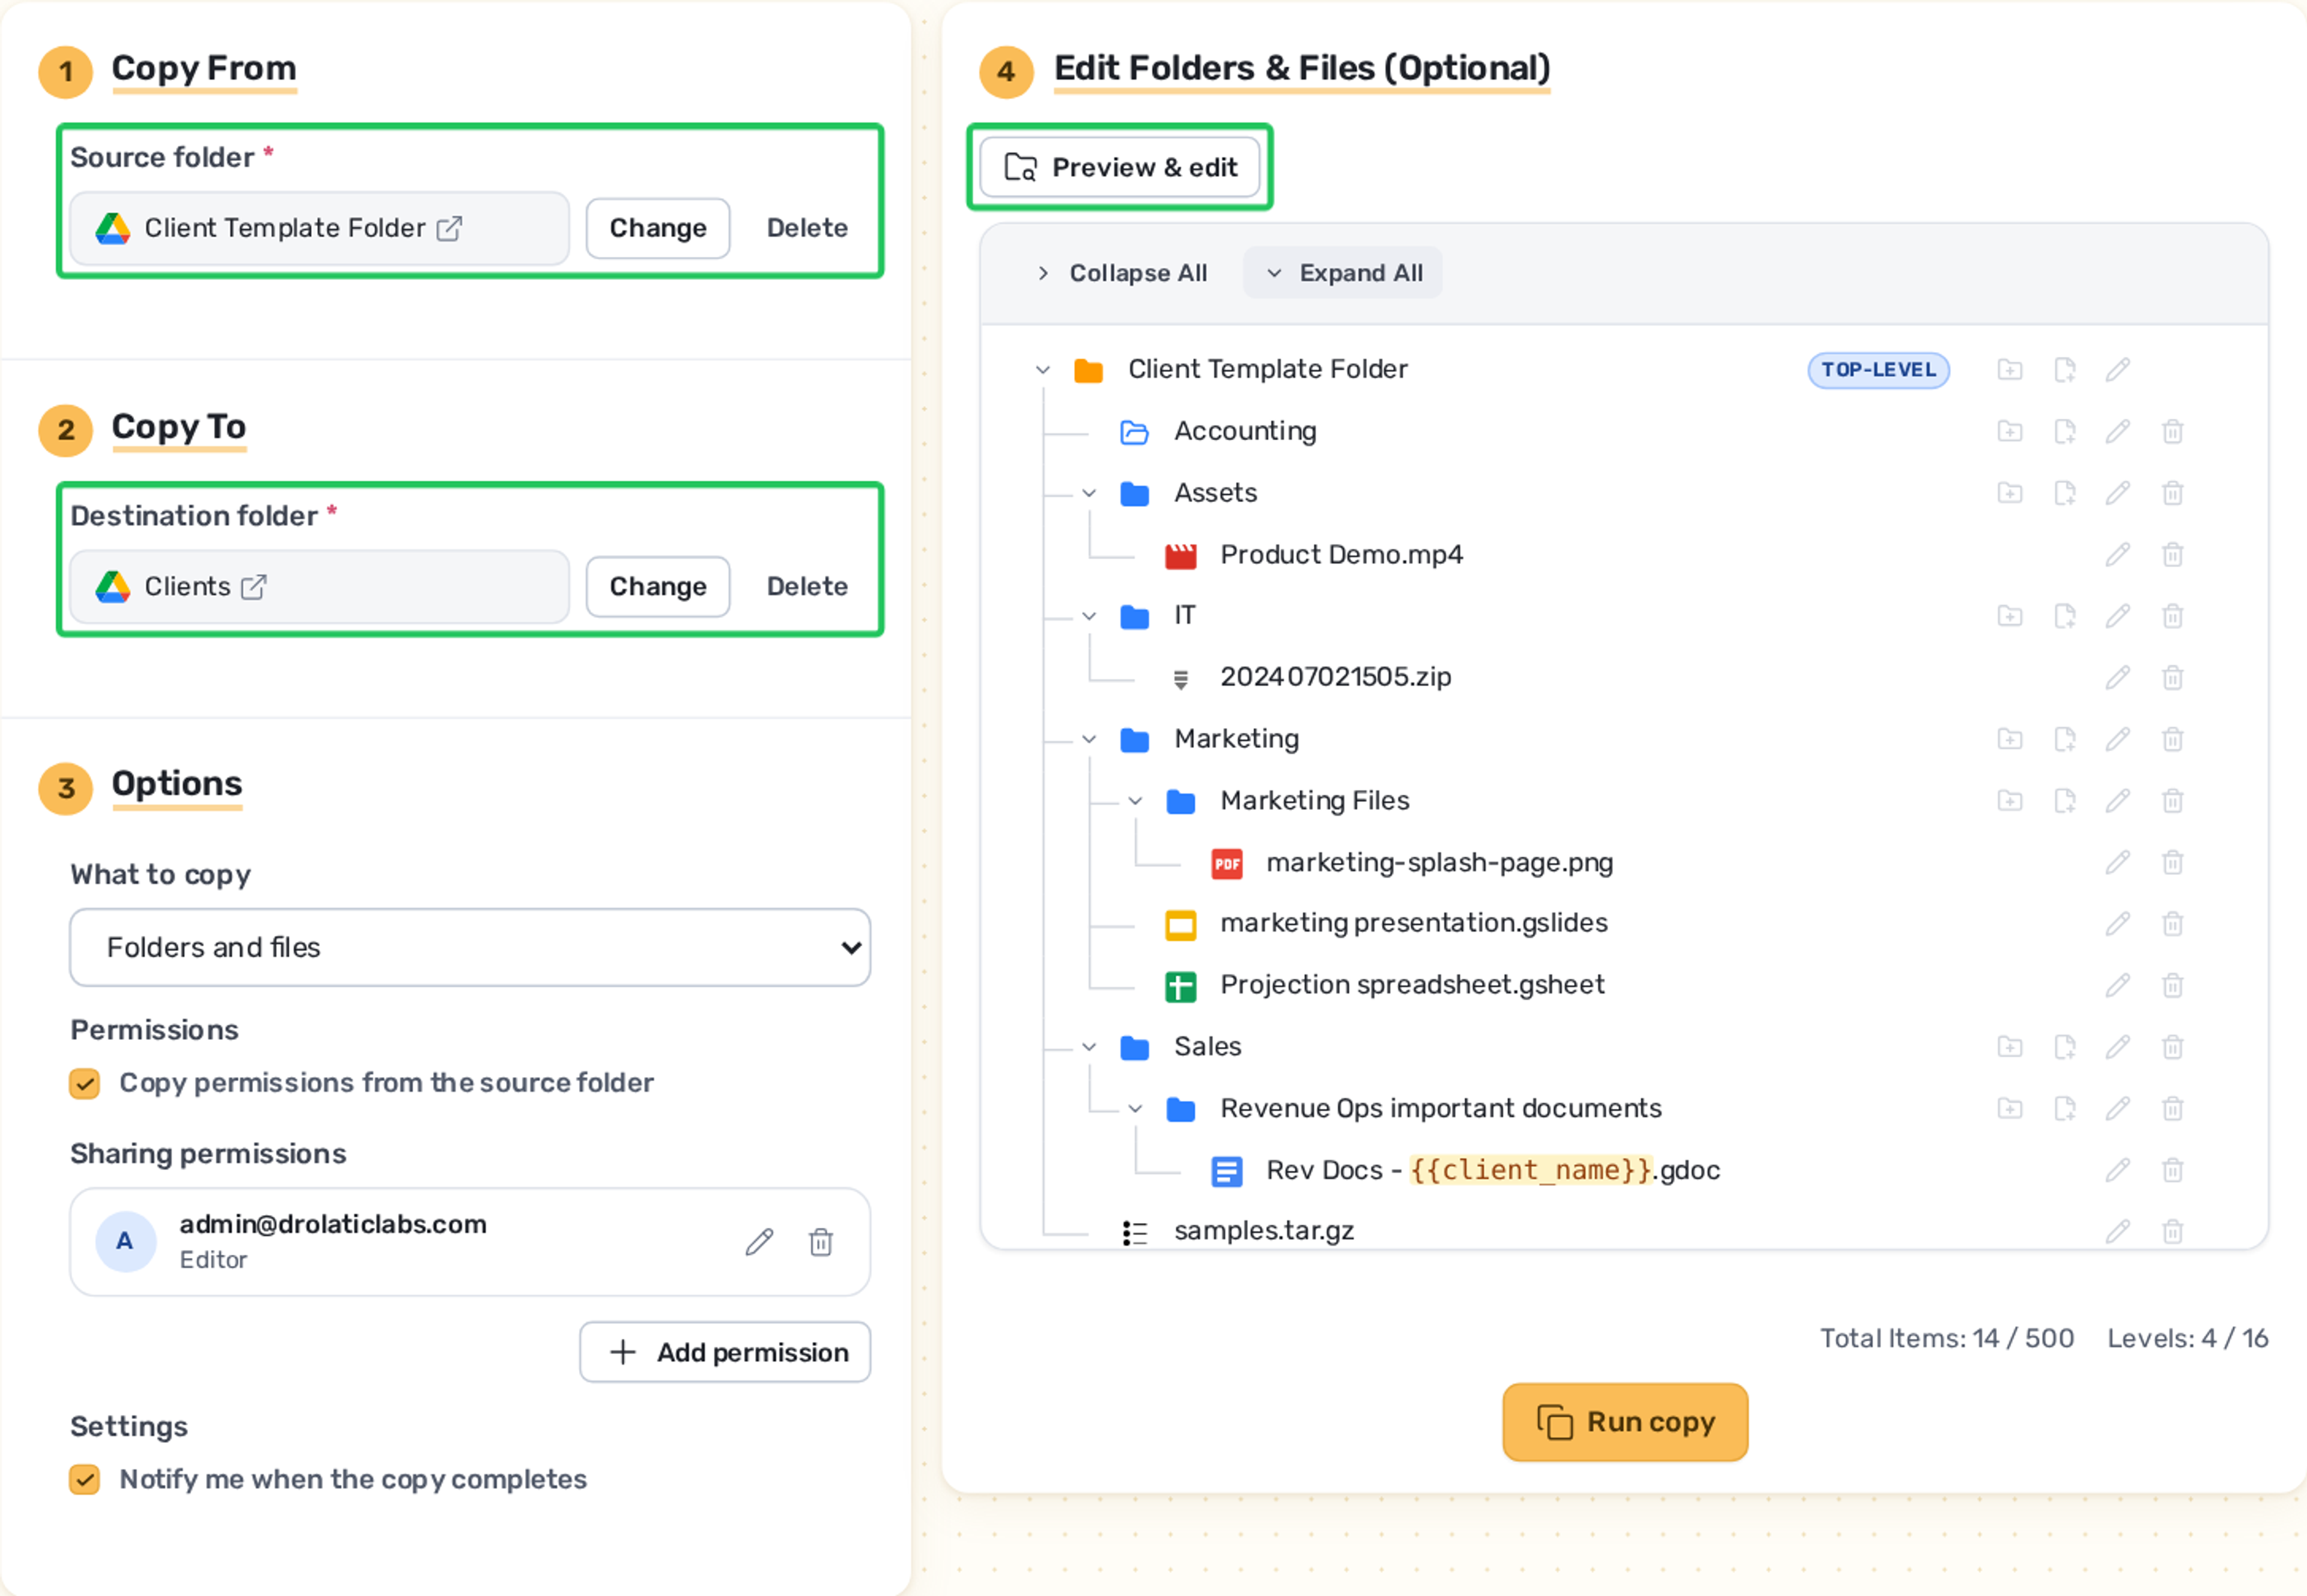The height and width of the screenshot is (1596, 2307).
Task: Remove admin@drolaticlabs.com sharing permission
Action: [x=821, y=1242]
